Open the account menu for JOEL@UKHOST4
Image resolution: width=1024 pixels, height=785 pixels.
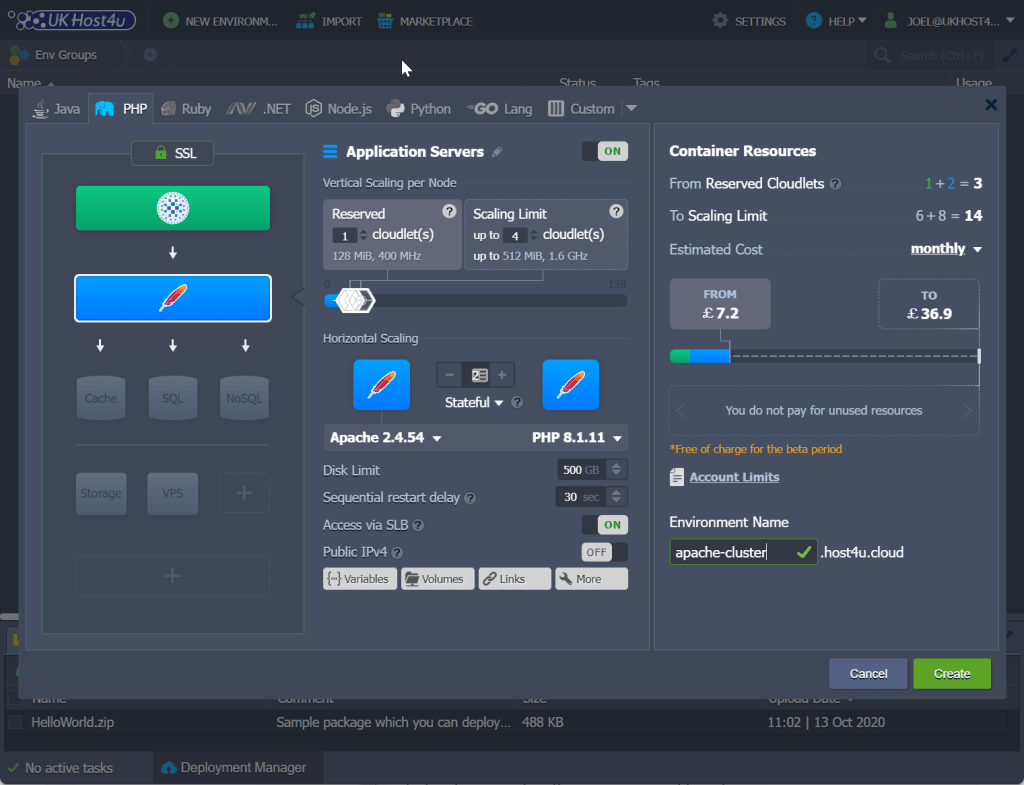[x=948, y=21]
